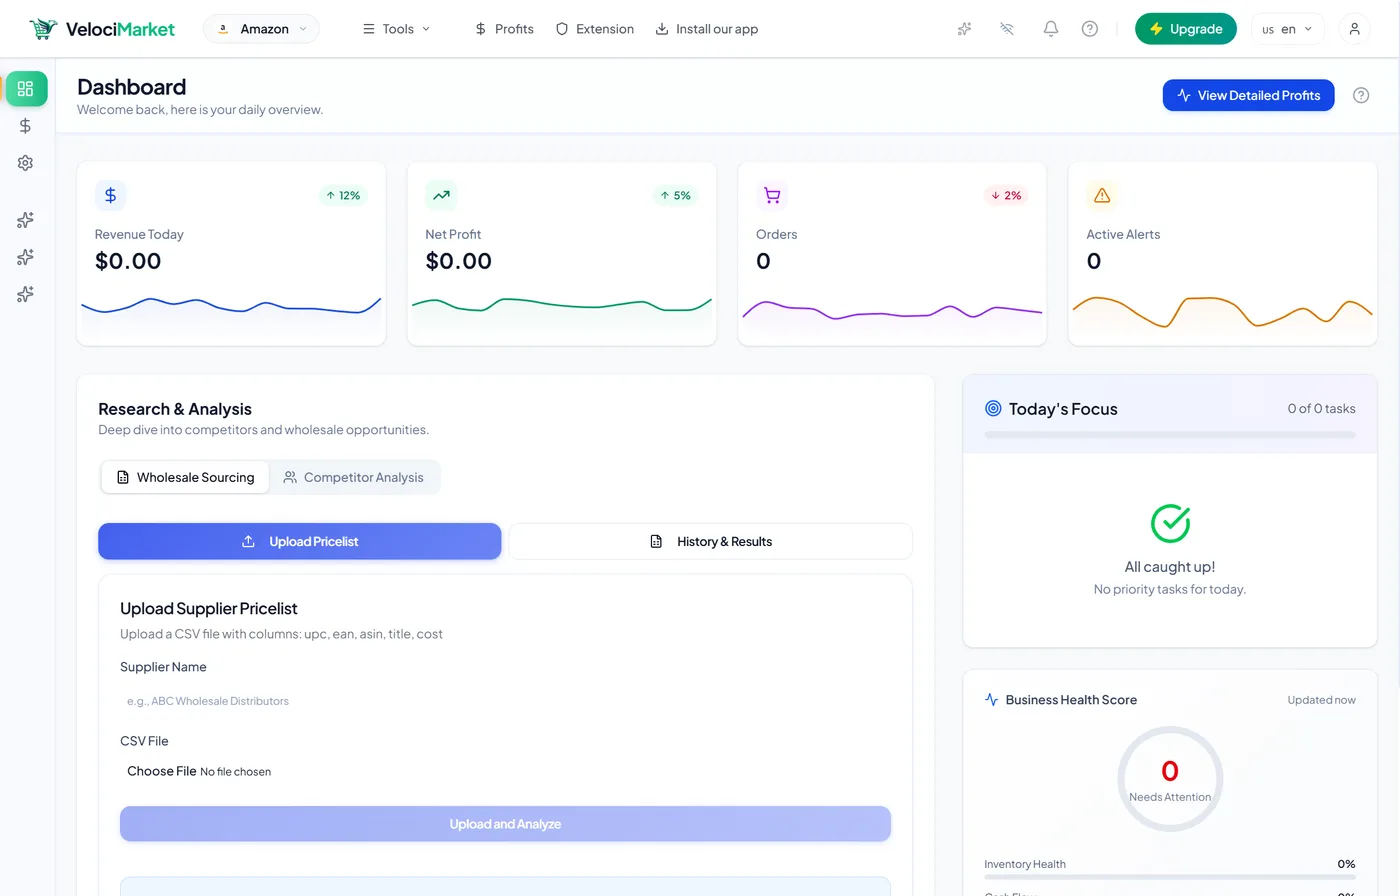
Task: Open the dollar sign sidebar item
Action: tap(26, 126)
